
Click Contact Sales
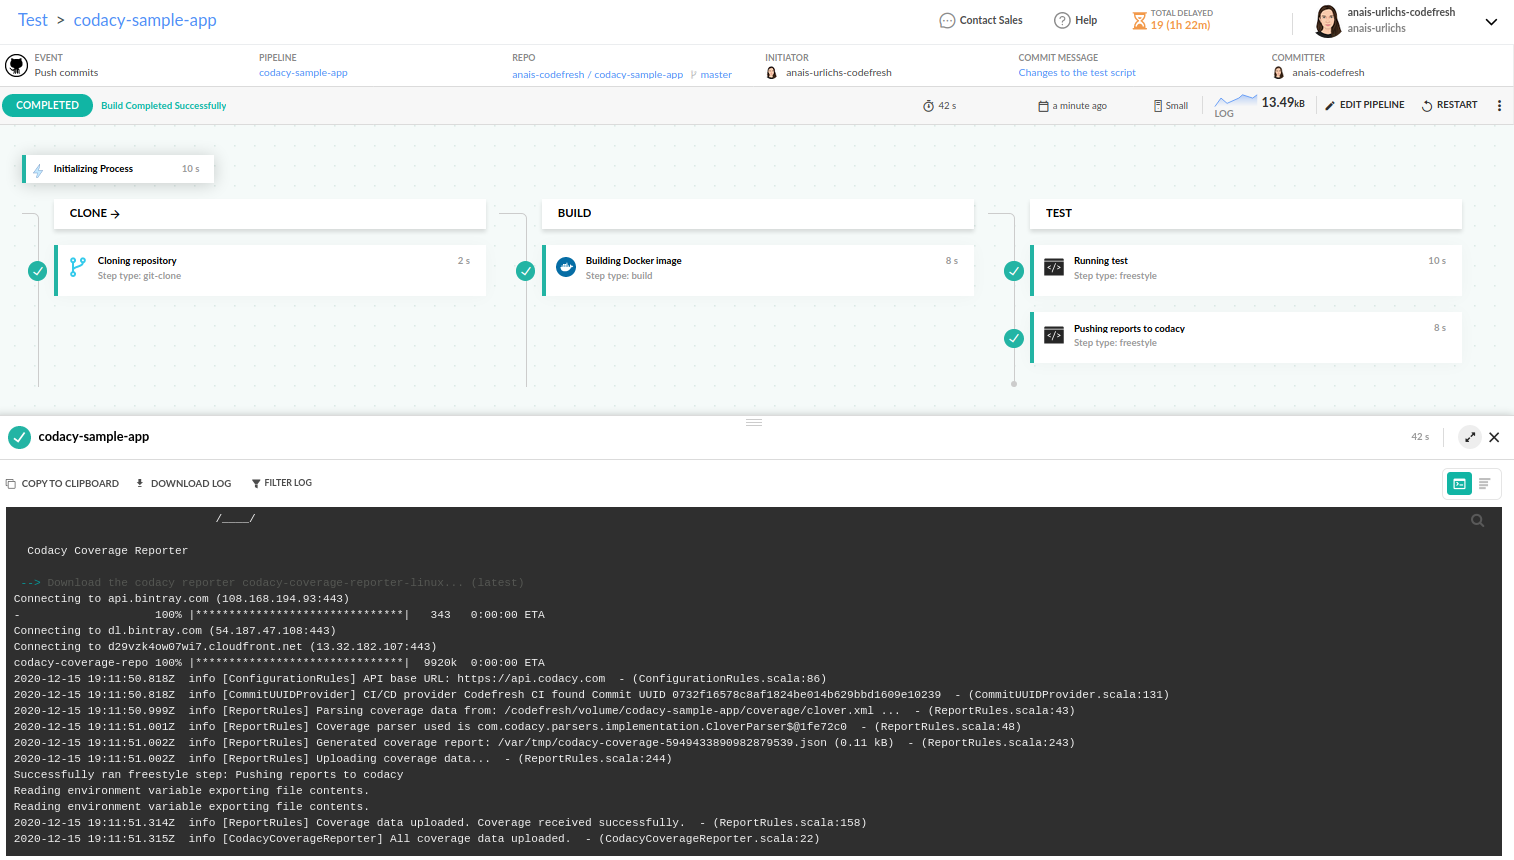click(x=980, y=20)
